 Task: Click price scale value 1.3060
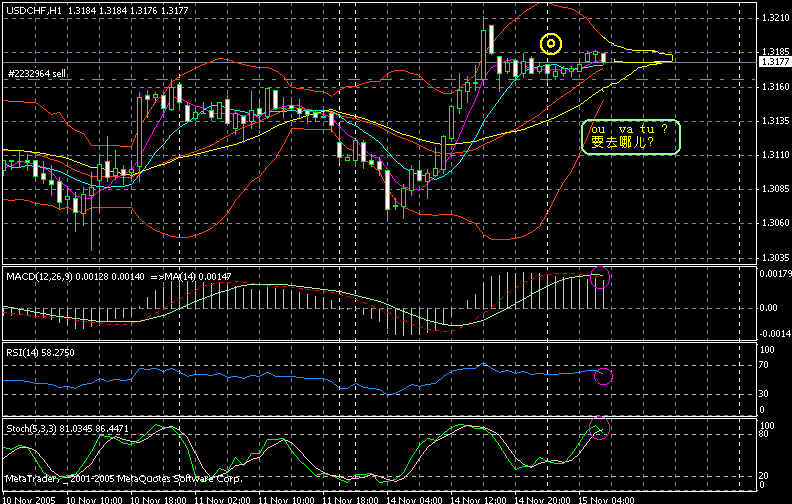[775, 223]
